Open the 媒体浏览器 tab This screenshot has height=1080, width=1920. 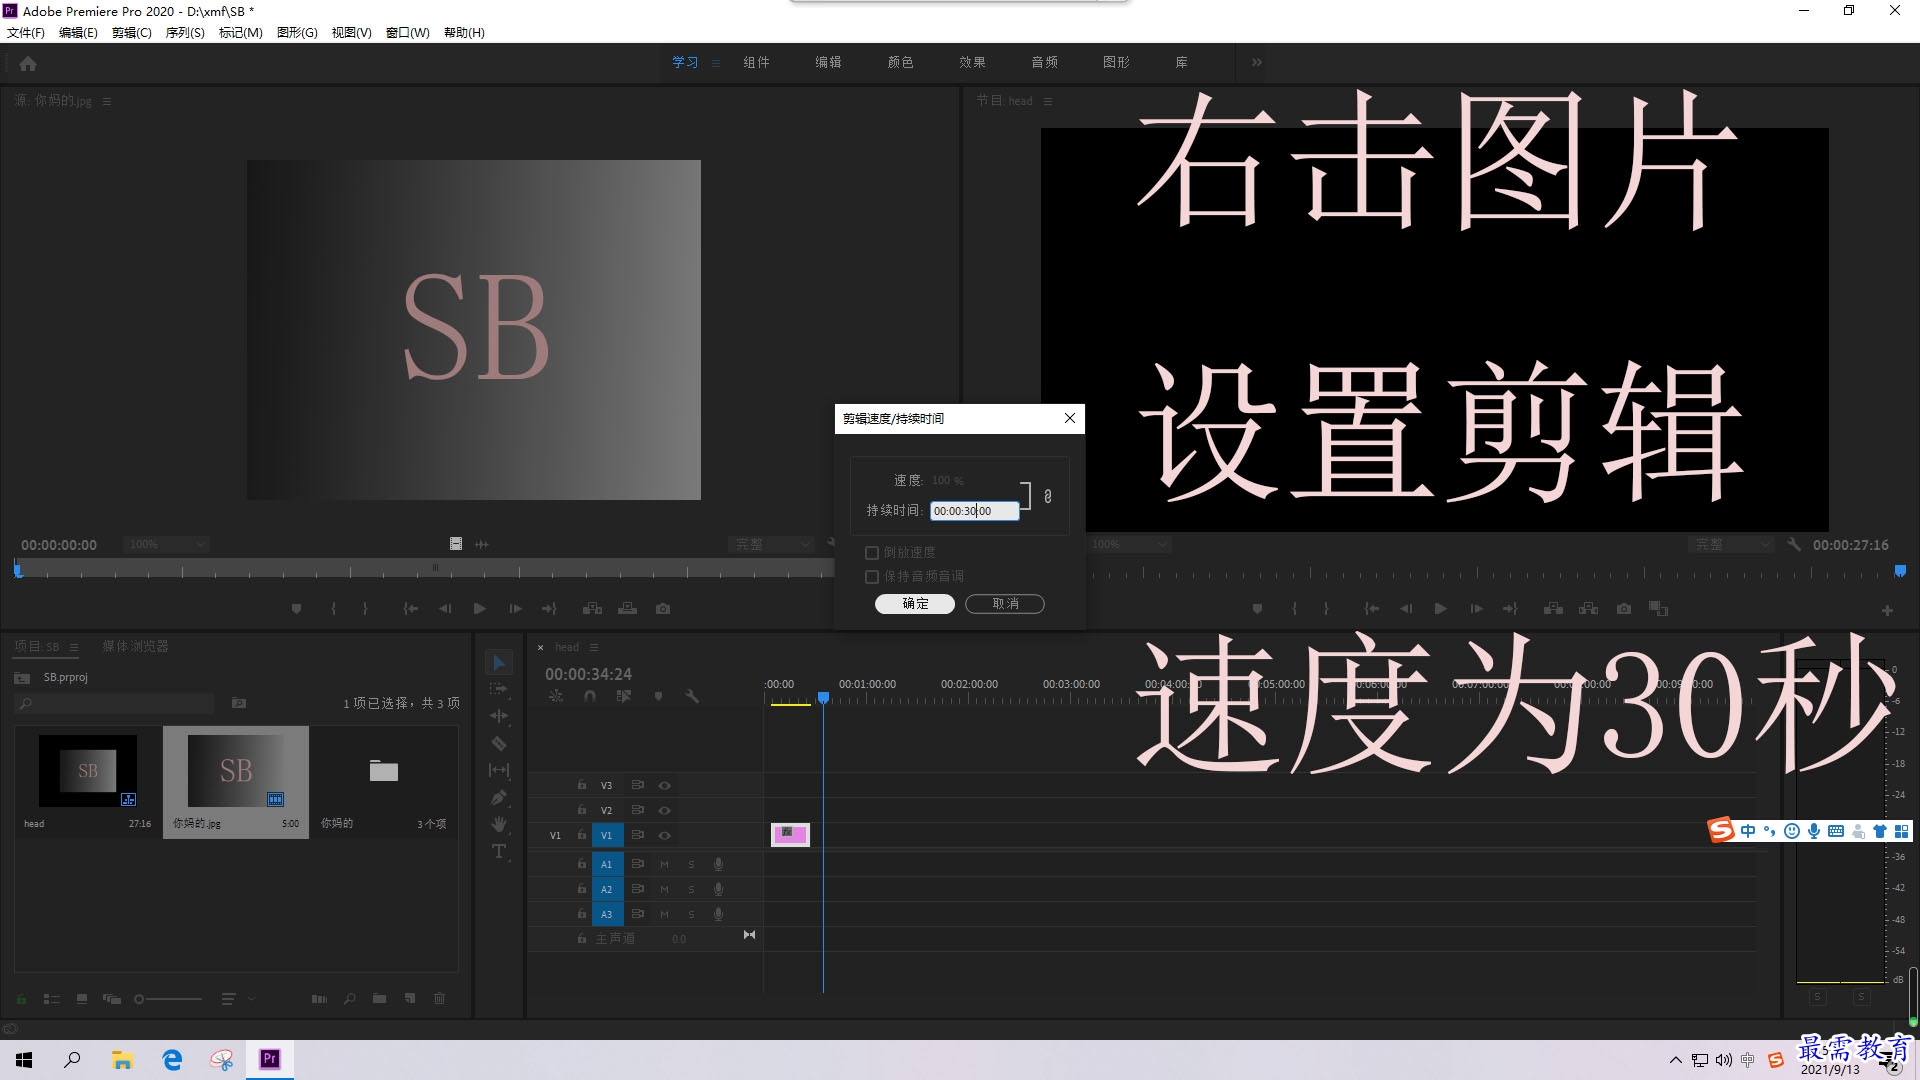point(135,646)
